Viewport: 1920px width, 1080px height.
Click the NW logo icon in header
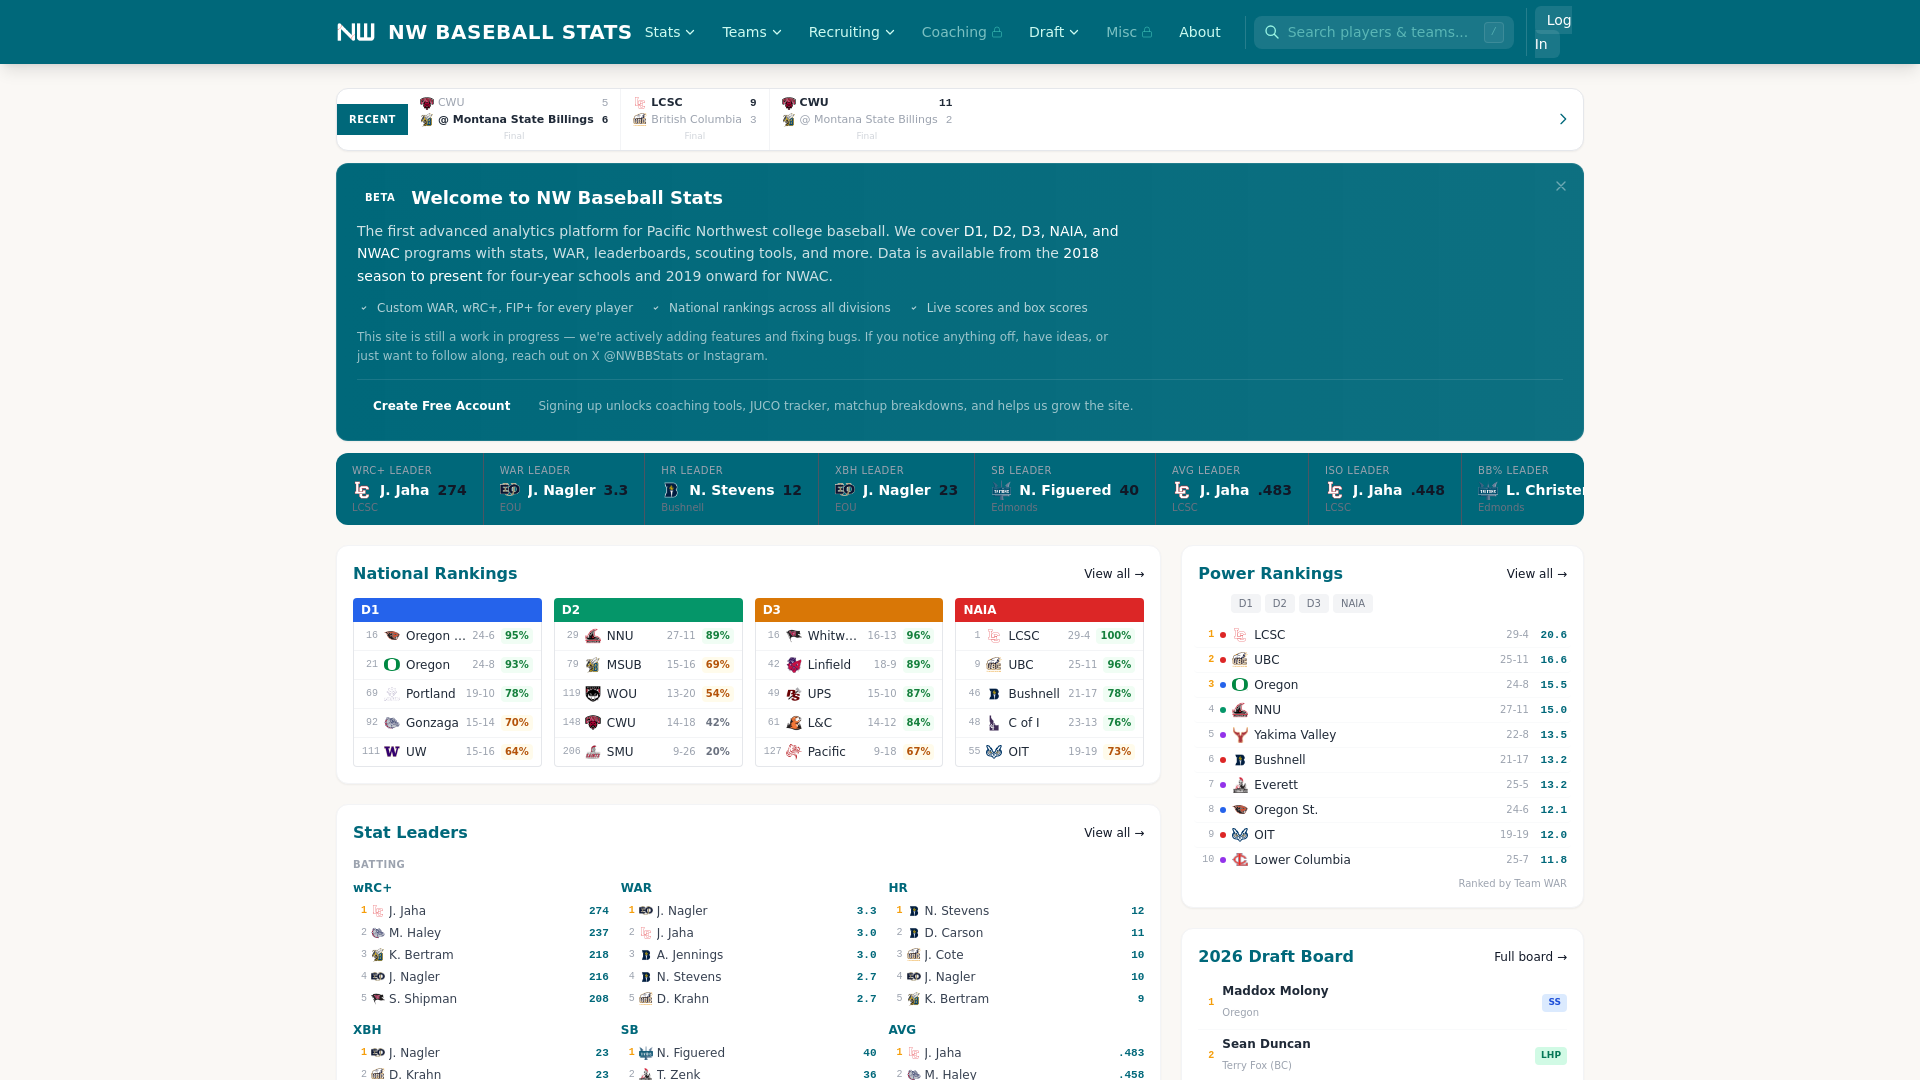click(356, 32)
